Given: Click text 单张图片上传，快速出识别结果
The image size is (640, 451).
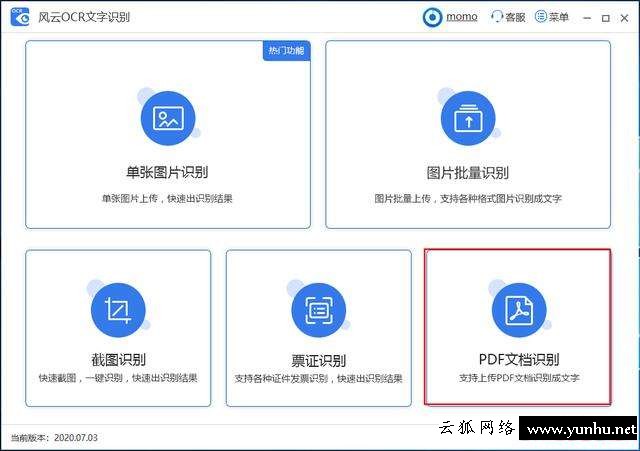Looking at the screenshot, I should pos(167,199).
